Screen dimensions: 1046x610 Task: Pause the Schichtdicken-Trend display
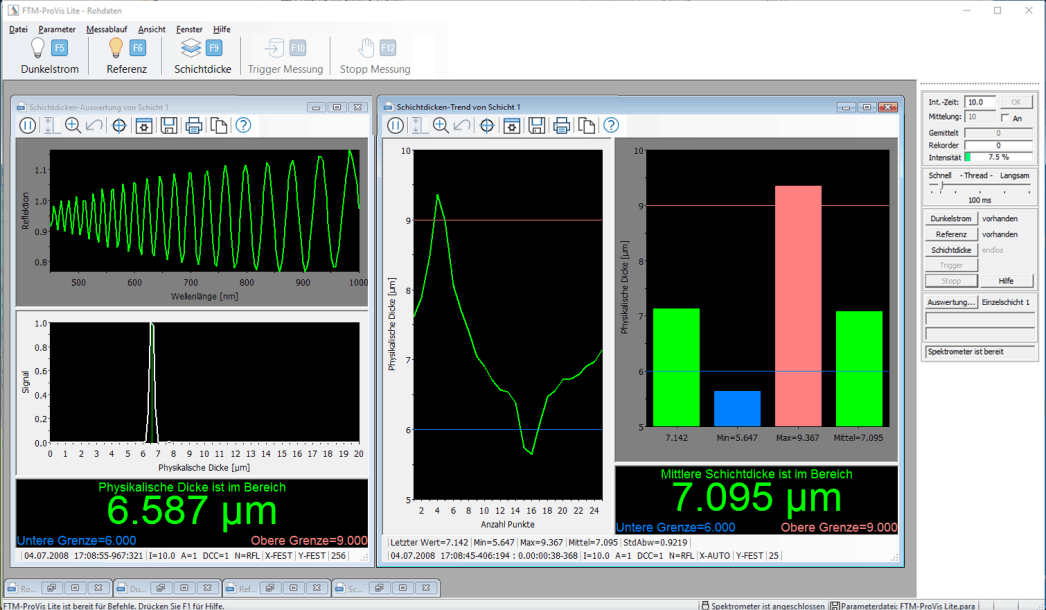(x=395, y=125)
